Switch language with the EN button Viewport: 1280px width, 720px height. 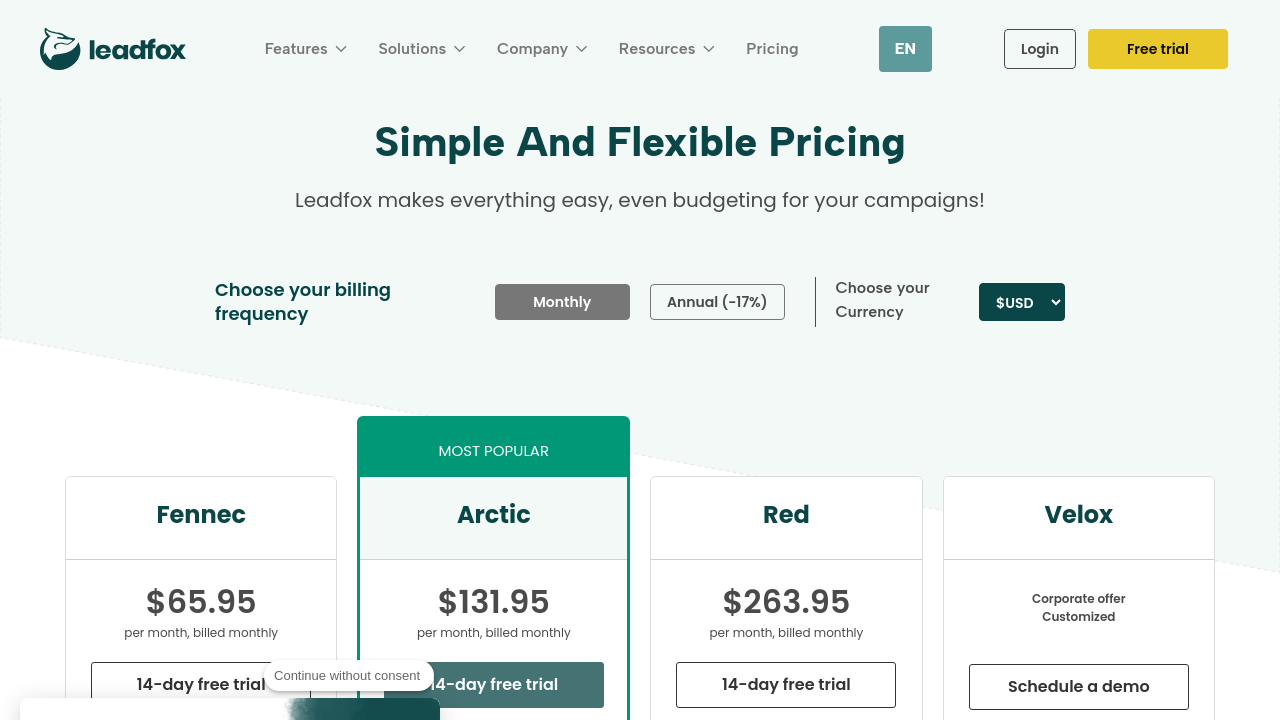click(x=905, y=49)
